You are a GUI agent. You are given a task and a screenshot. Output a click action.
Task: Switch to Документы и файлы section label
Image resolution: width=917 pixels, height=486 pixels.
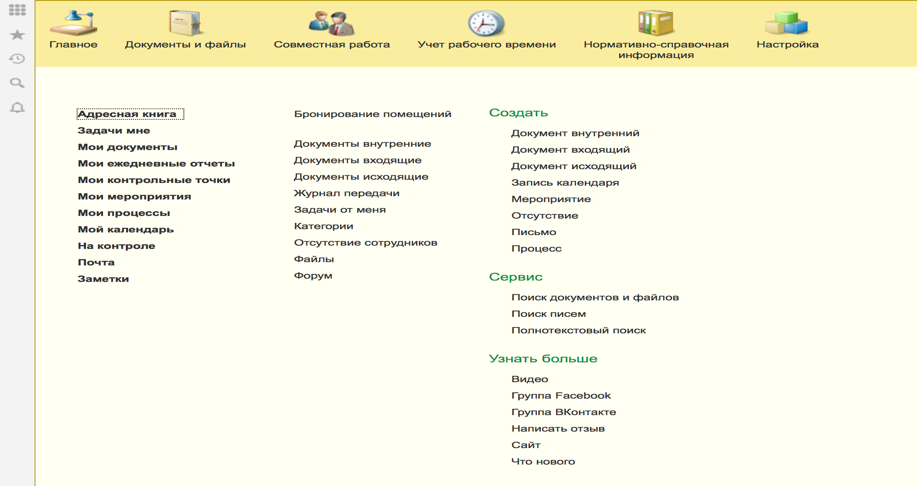(185, 44)
